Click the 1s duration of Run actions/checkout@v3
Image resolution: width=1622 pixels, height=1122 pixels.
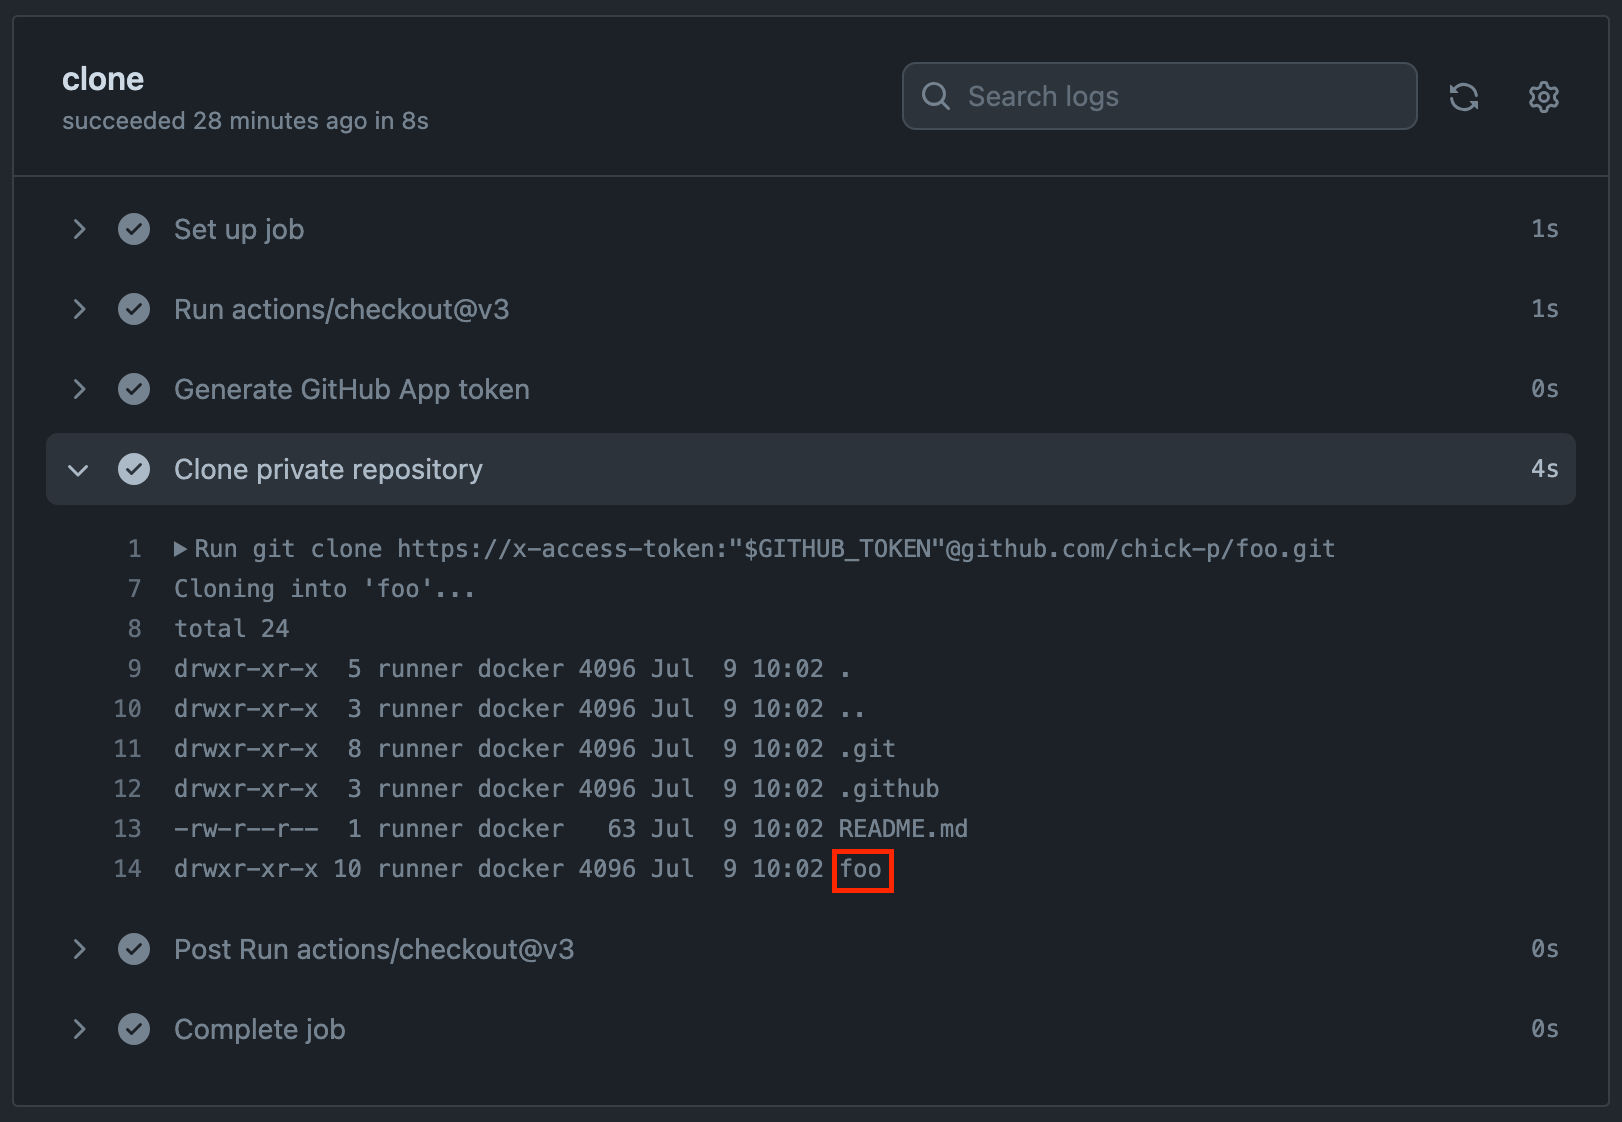(x=1545, y=309)
